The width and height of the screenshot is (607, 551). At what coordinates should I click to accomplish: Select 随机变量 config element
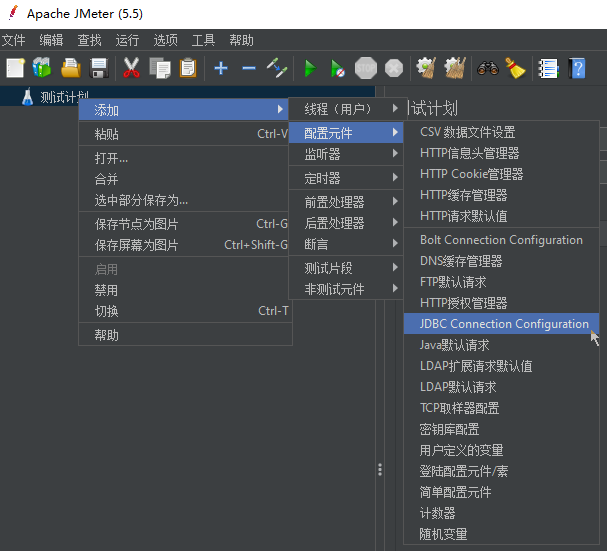[x=501, y=534]
